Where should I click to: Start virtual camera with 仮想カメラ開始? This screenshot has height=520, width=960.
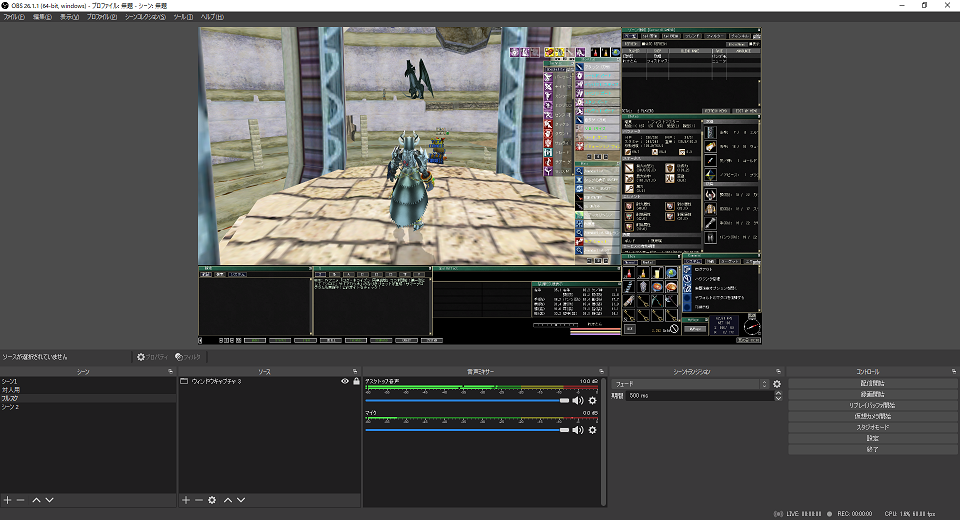(x=872, y=416)
